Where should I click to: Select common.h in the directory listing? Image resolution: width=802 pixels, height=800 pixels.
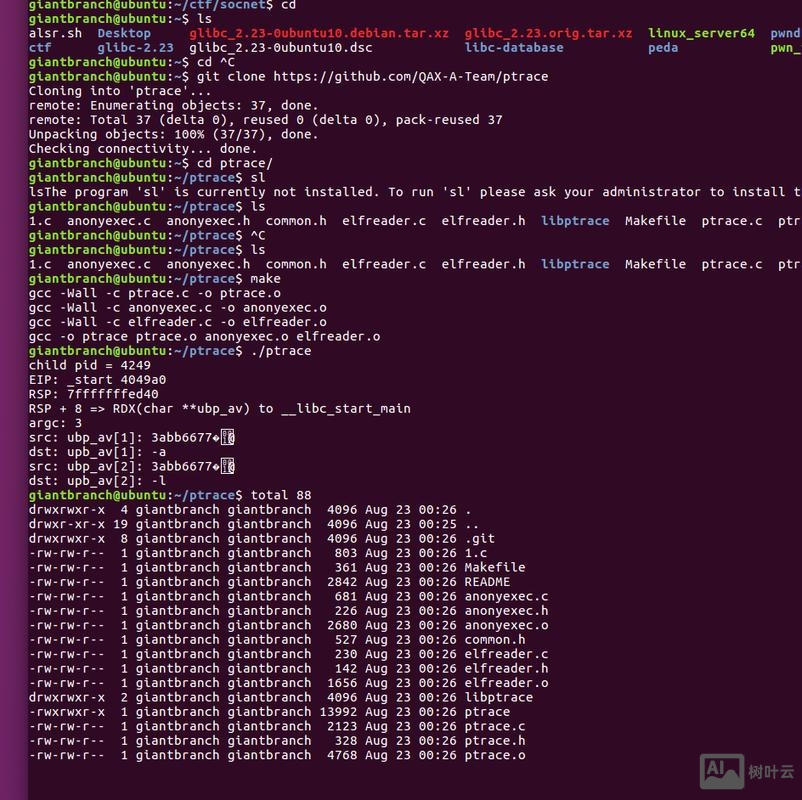point(300,220)
